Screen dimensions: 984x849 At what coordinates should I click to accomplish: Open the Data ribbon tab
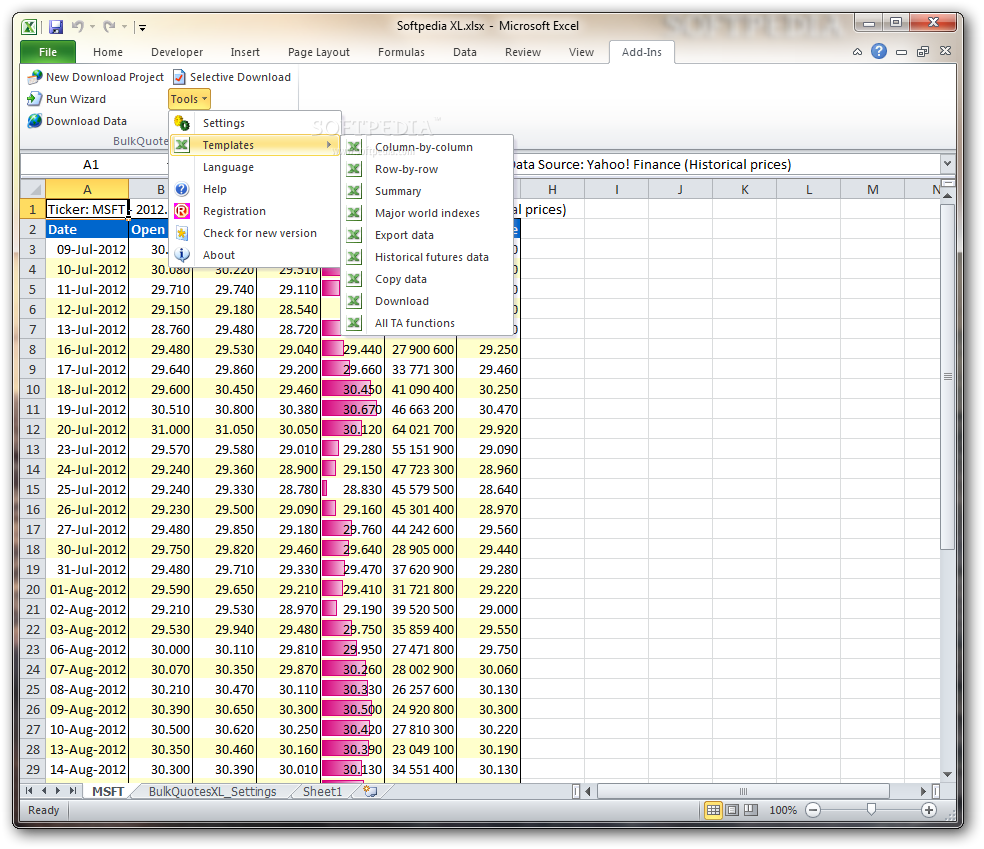(x=464, y=52)
